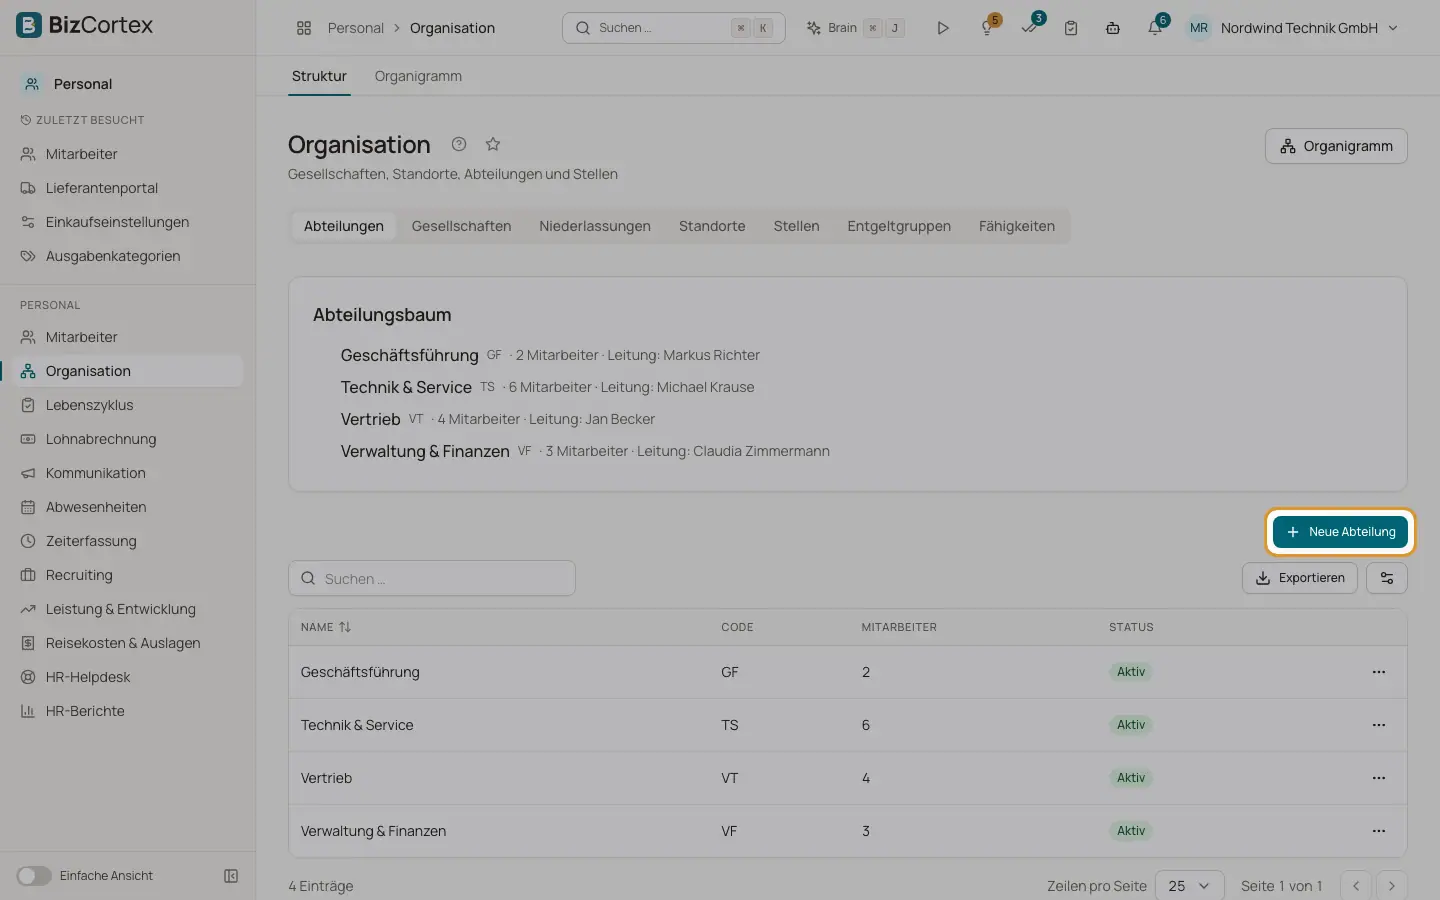Mark Organisation page as favorite with star
Image resolution: width=1440 pixels, height=900 pixels.
coord(493,144)
